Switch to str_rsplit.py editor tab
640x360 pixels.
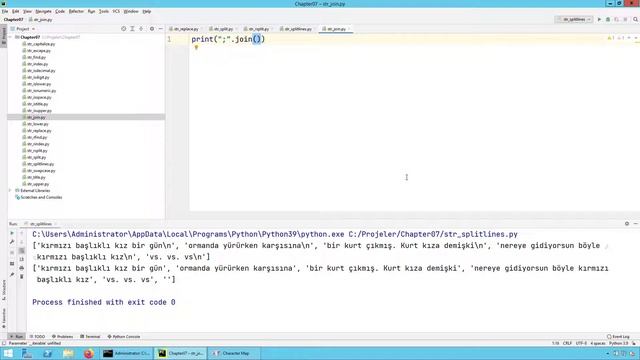pyautogui.click(x=259, y=29)
